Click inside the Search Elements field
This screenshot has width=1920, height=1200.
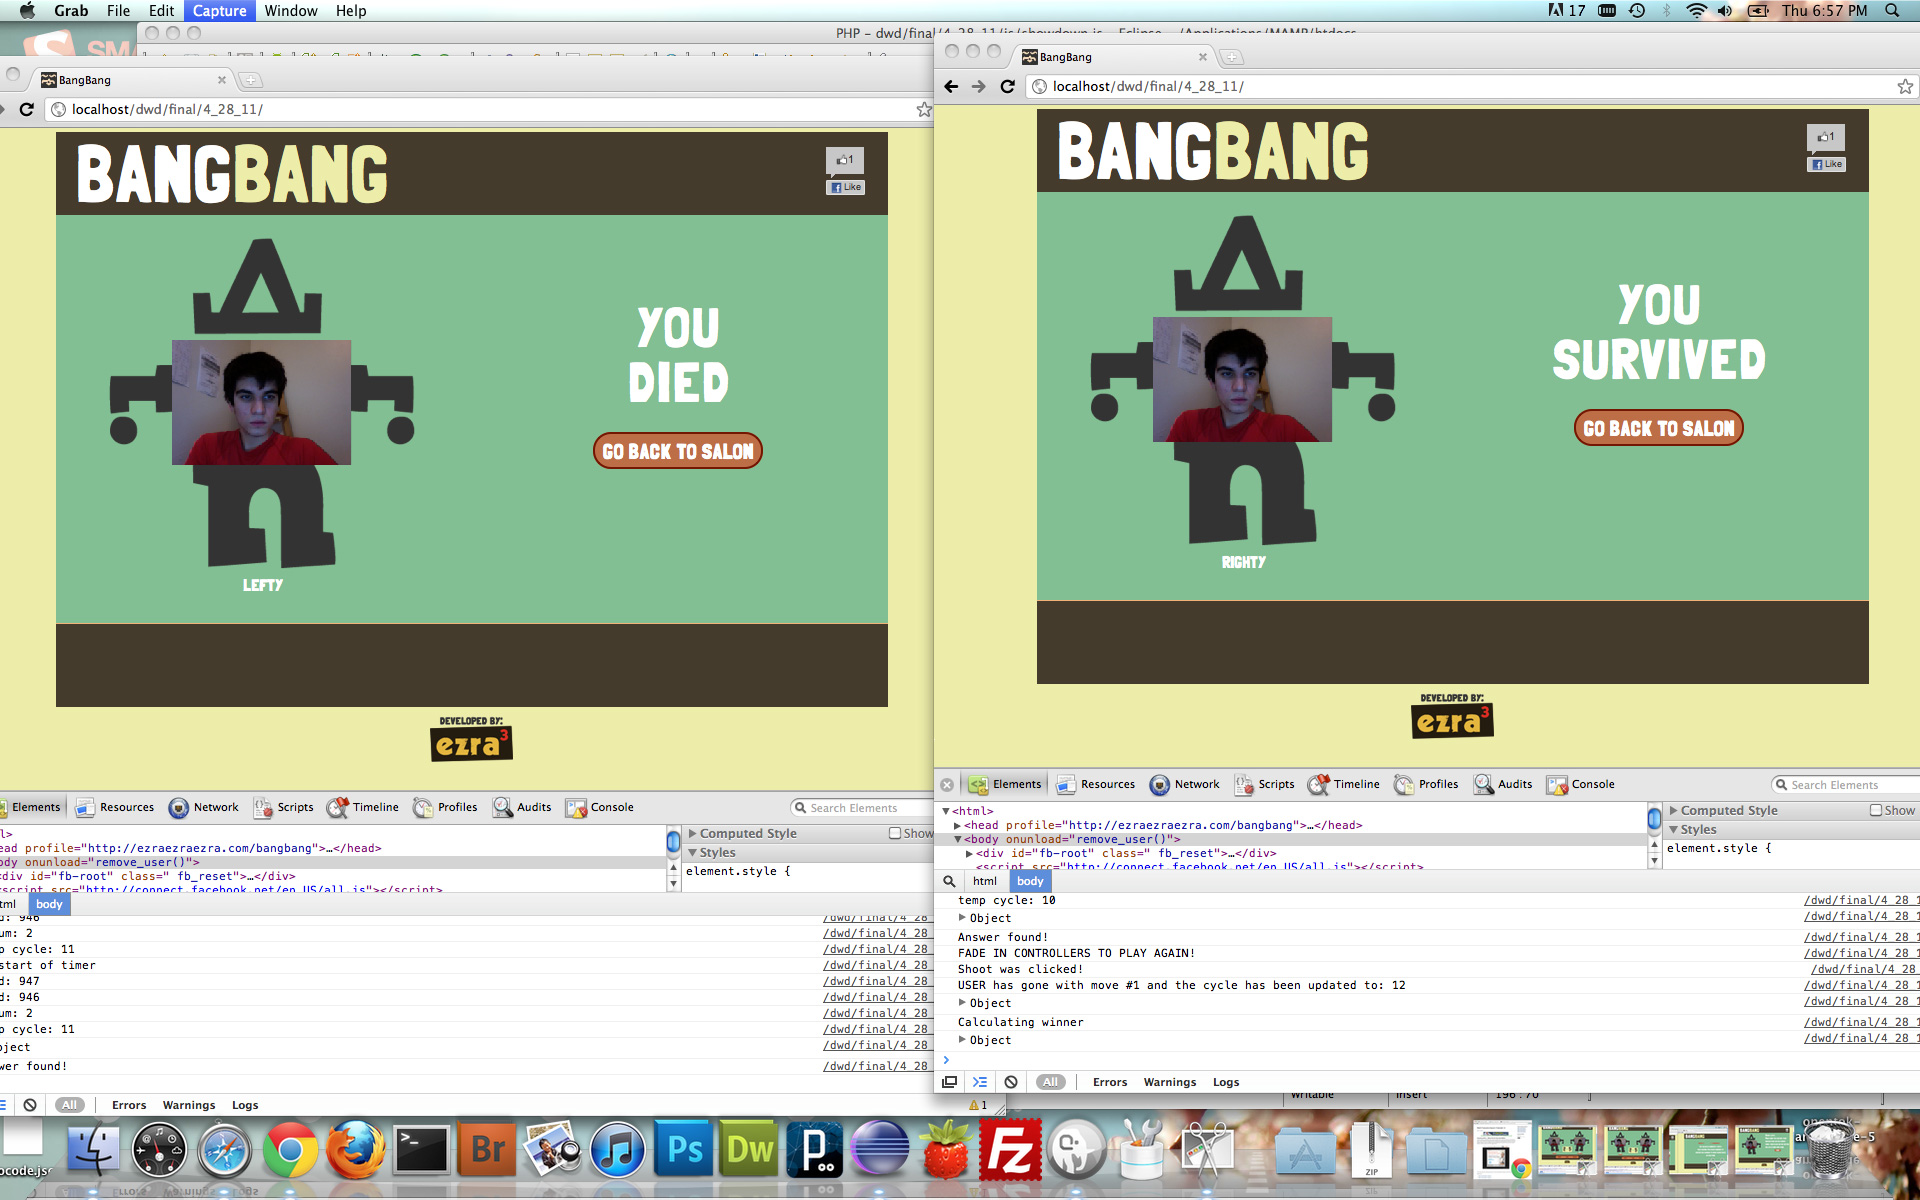[x=1845, y=784]
